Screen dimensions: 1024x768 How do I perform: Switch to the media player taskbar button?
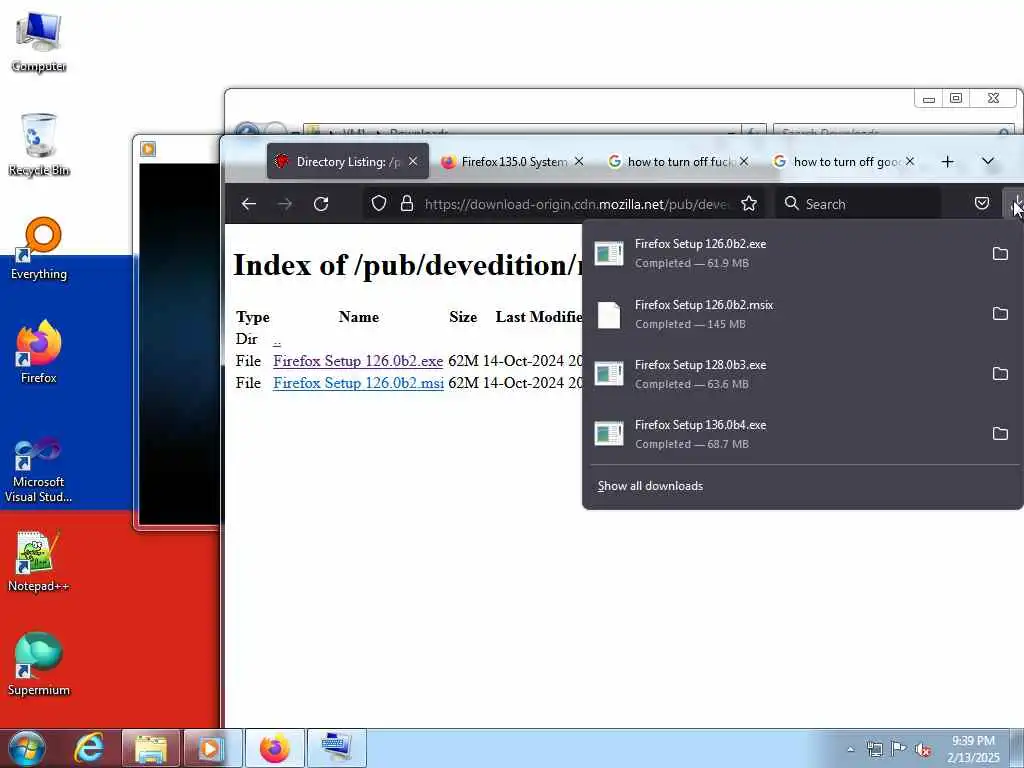pyautogui.click(x=212, y=748)
